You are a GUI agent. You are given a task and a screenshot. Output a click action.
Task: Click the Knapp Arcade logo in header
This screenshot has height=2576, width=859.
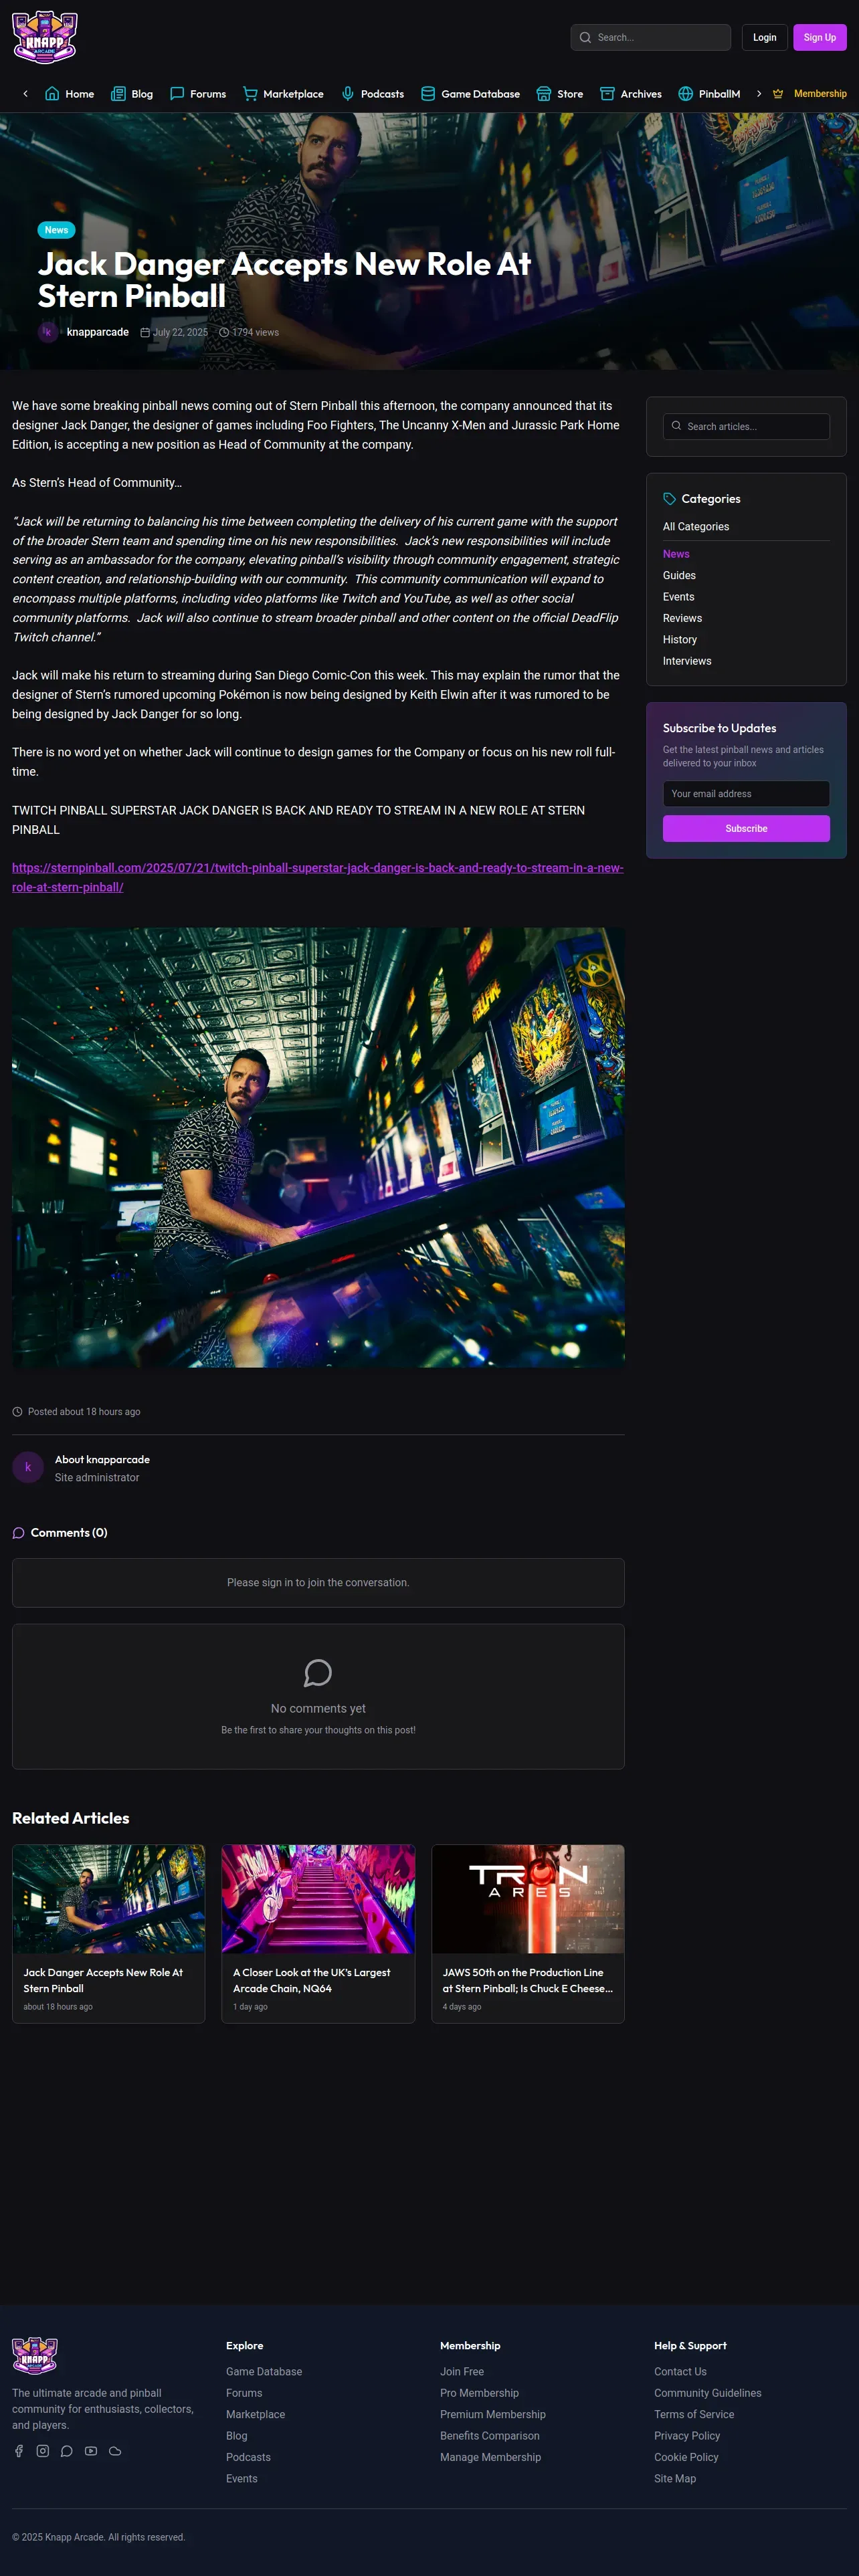click(x=45, y=37)
